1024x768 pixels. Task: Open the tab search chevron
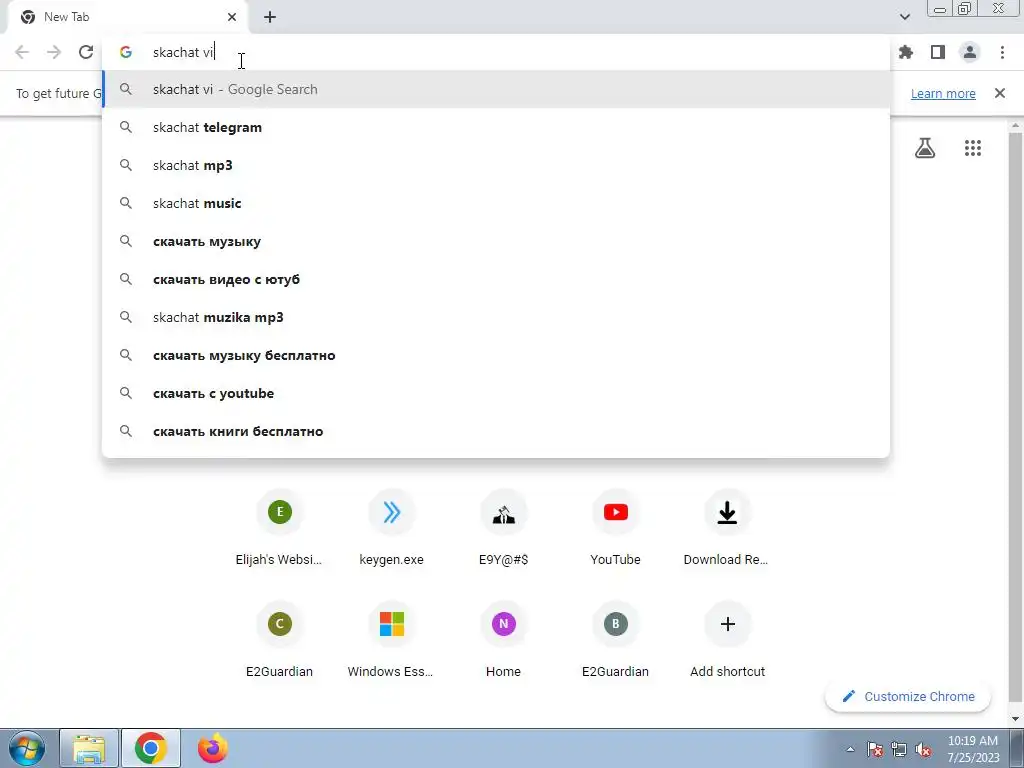tap(904, 17)
